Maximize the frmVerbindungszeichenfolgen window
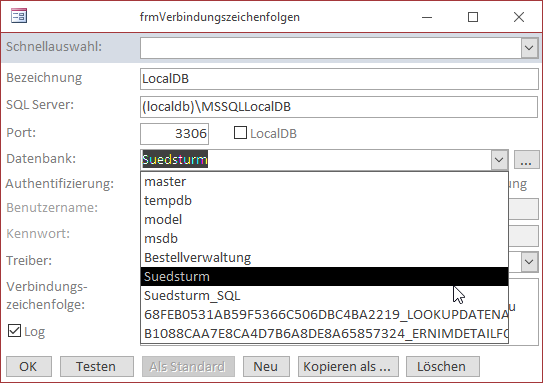The height and width of the screenshot is (383, 543). tap(473, 17)
